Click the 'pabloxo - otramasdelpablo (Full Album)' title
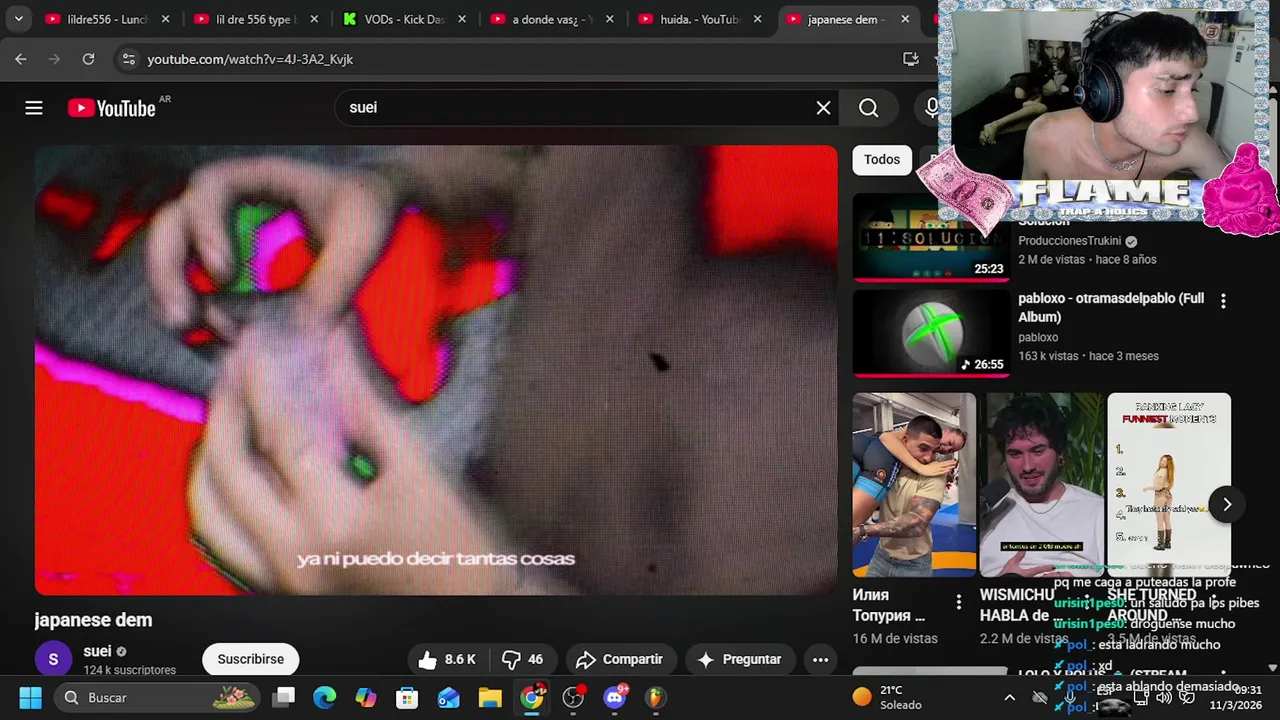 click(x=1111, y=308)
